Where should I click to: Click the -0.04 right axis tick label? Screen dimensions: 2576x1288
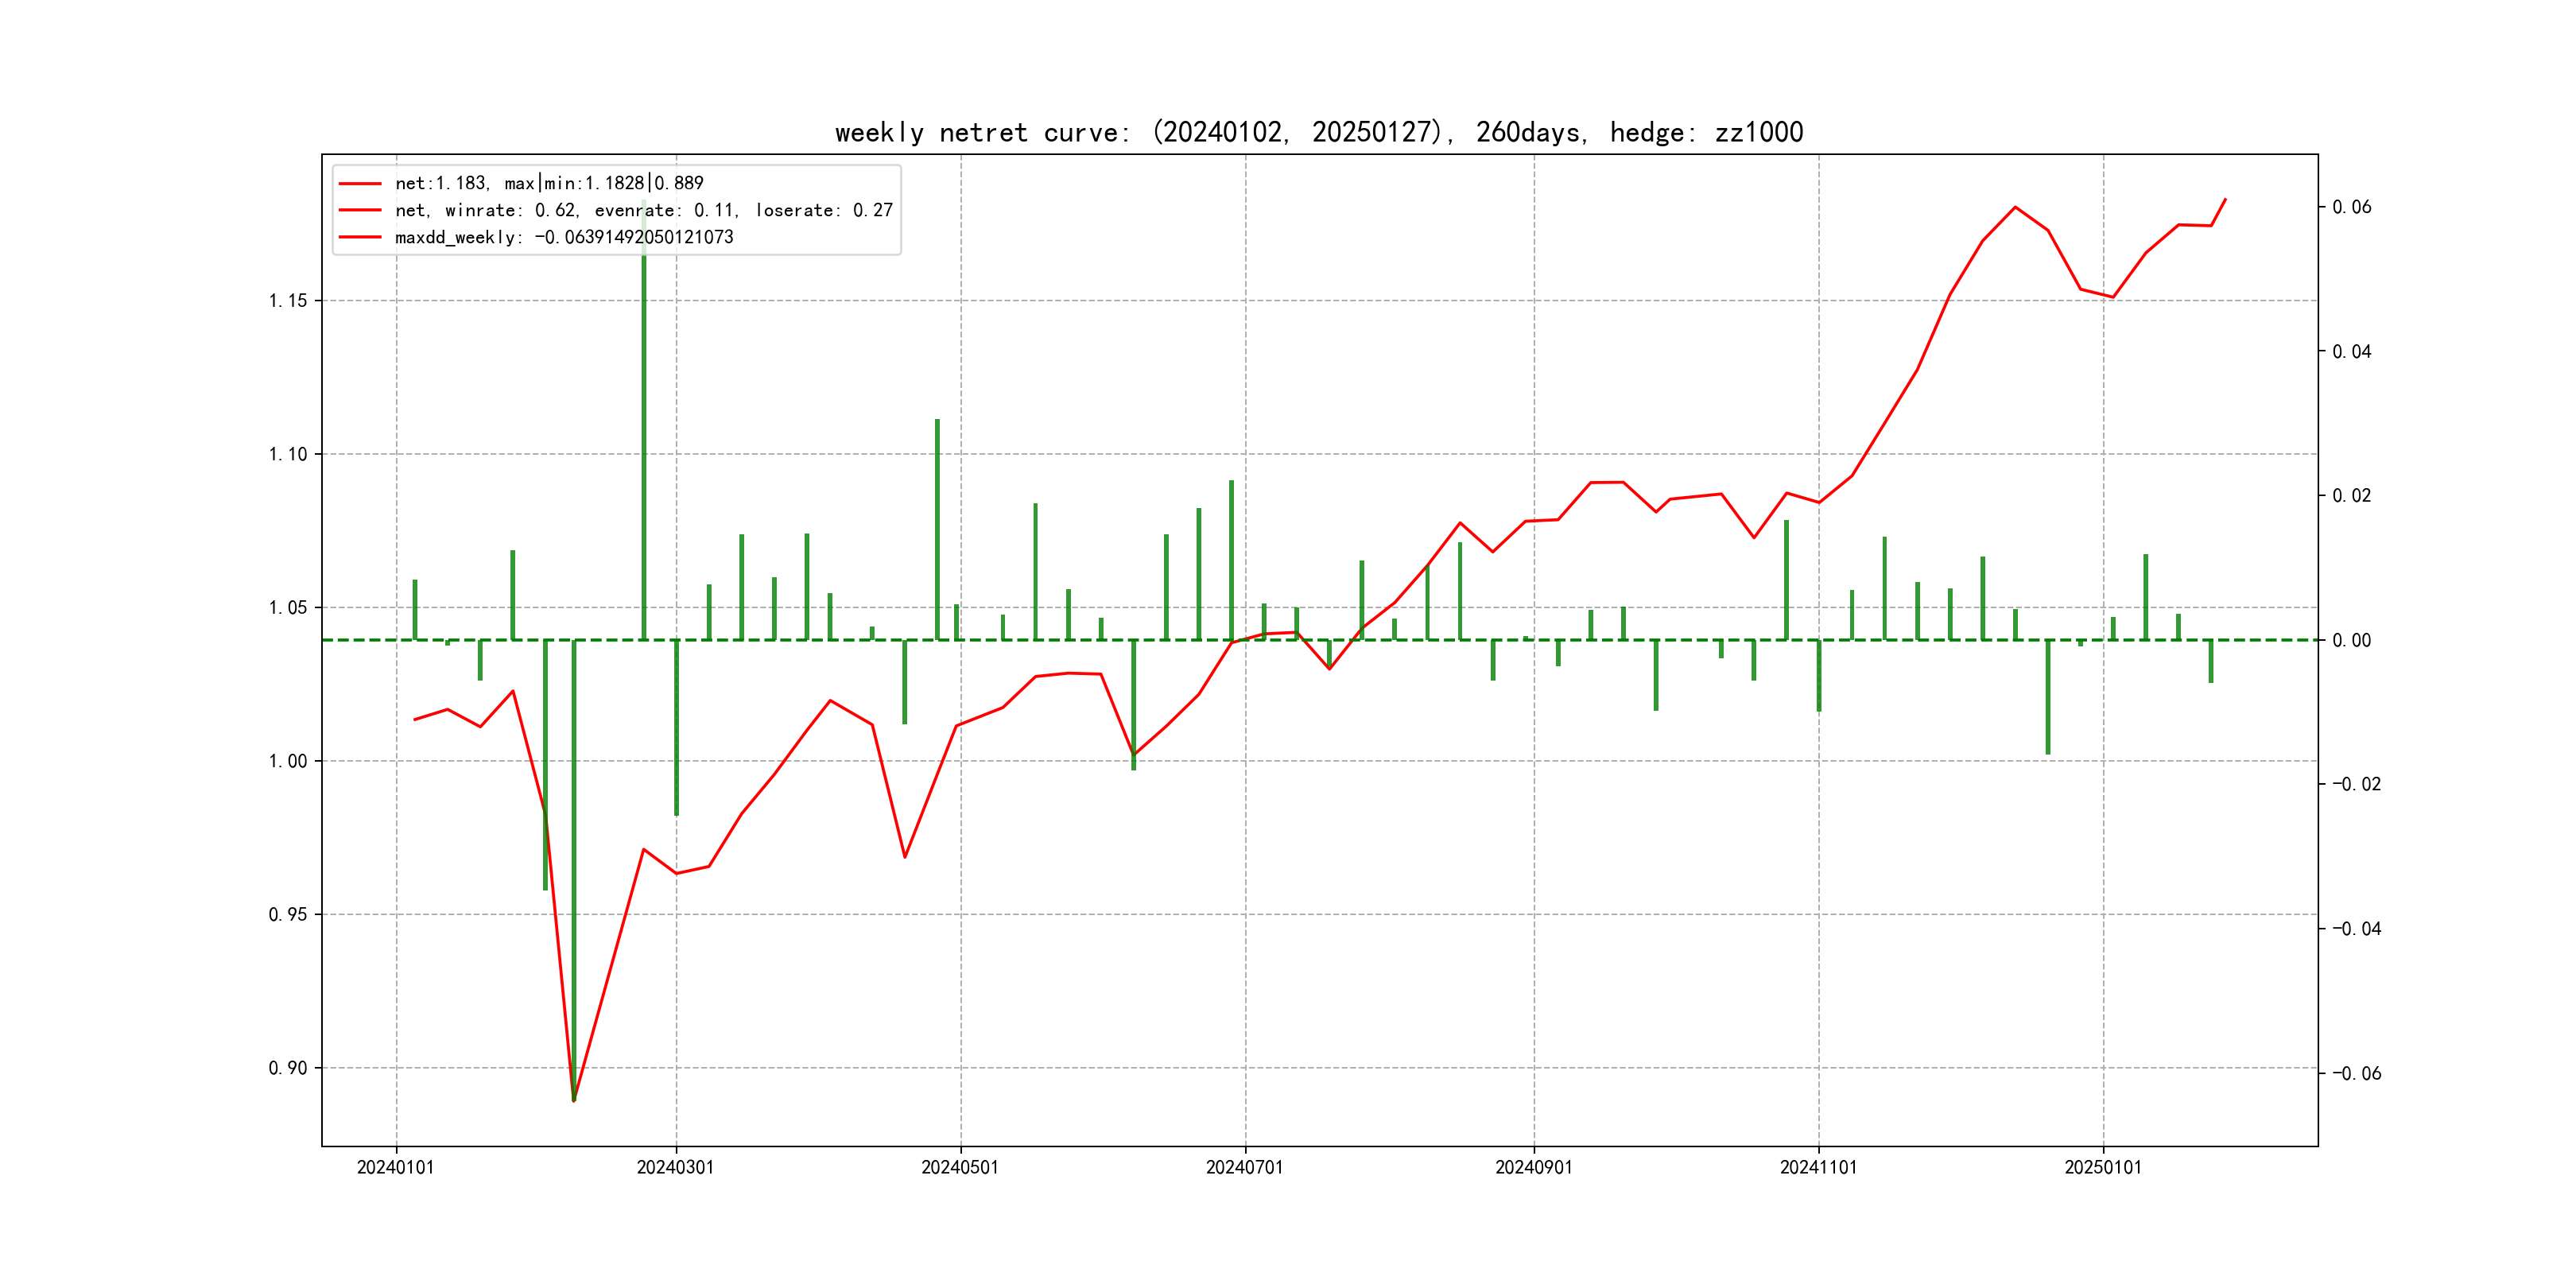pyautogui.click(x=2356, y=929)
